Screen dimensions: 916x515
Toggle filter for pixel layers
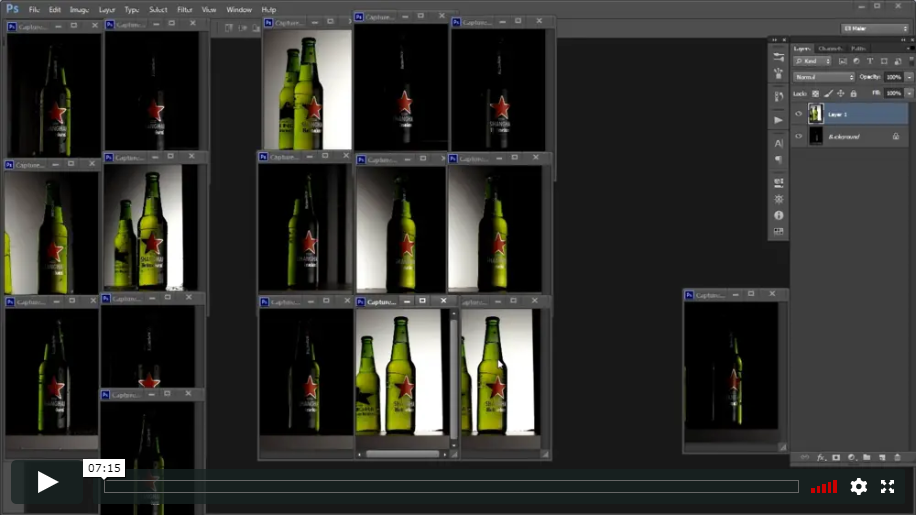(842, 61)
